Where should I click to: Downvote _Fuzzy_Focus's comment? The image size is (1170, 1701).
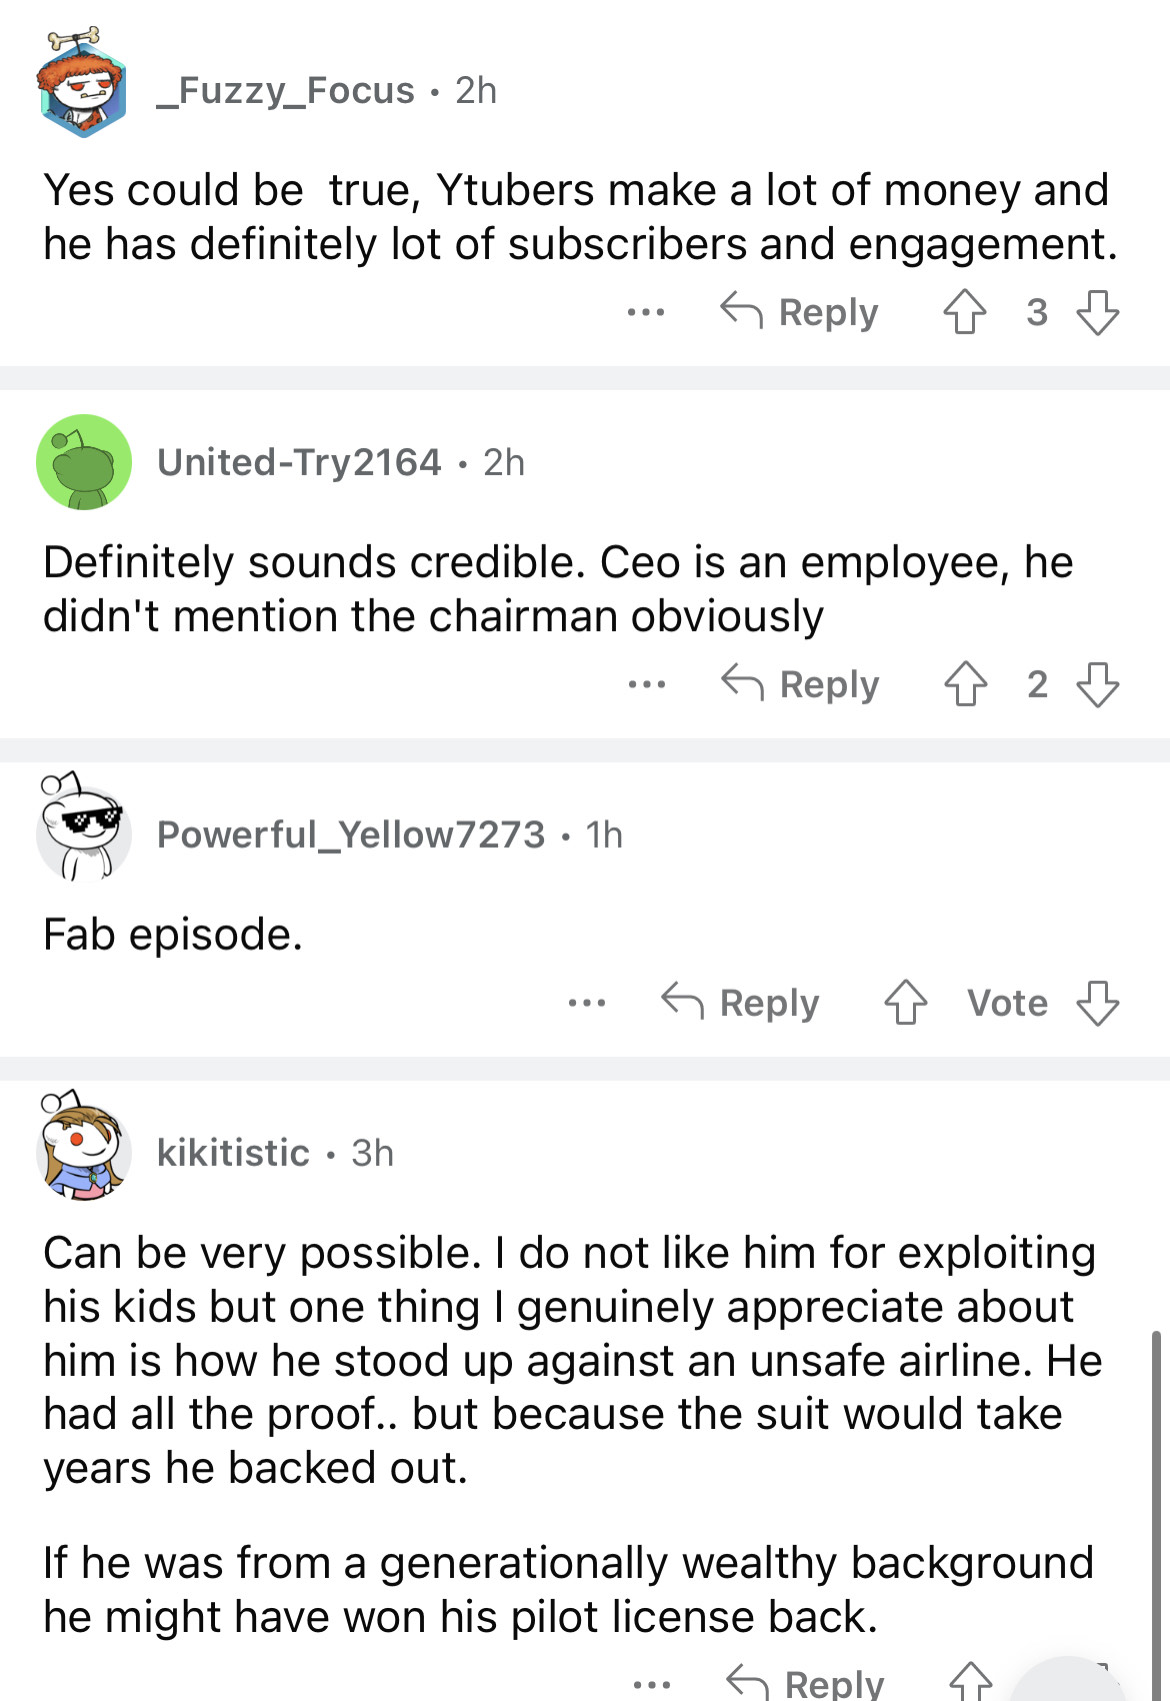[x=1097, y=312]
